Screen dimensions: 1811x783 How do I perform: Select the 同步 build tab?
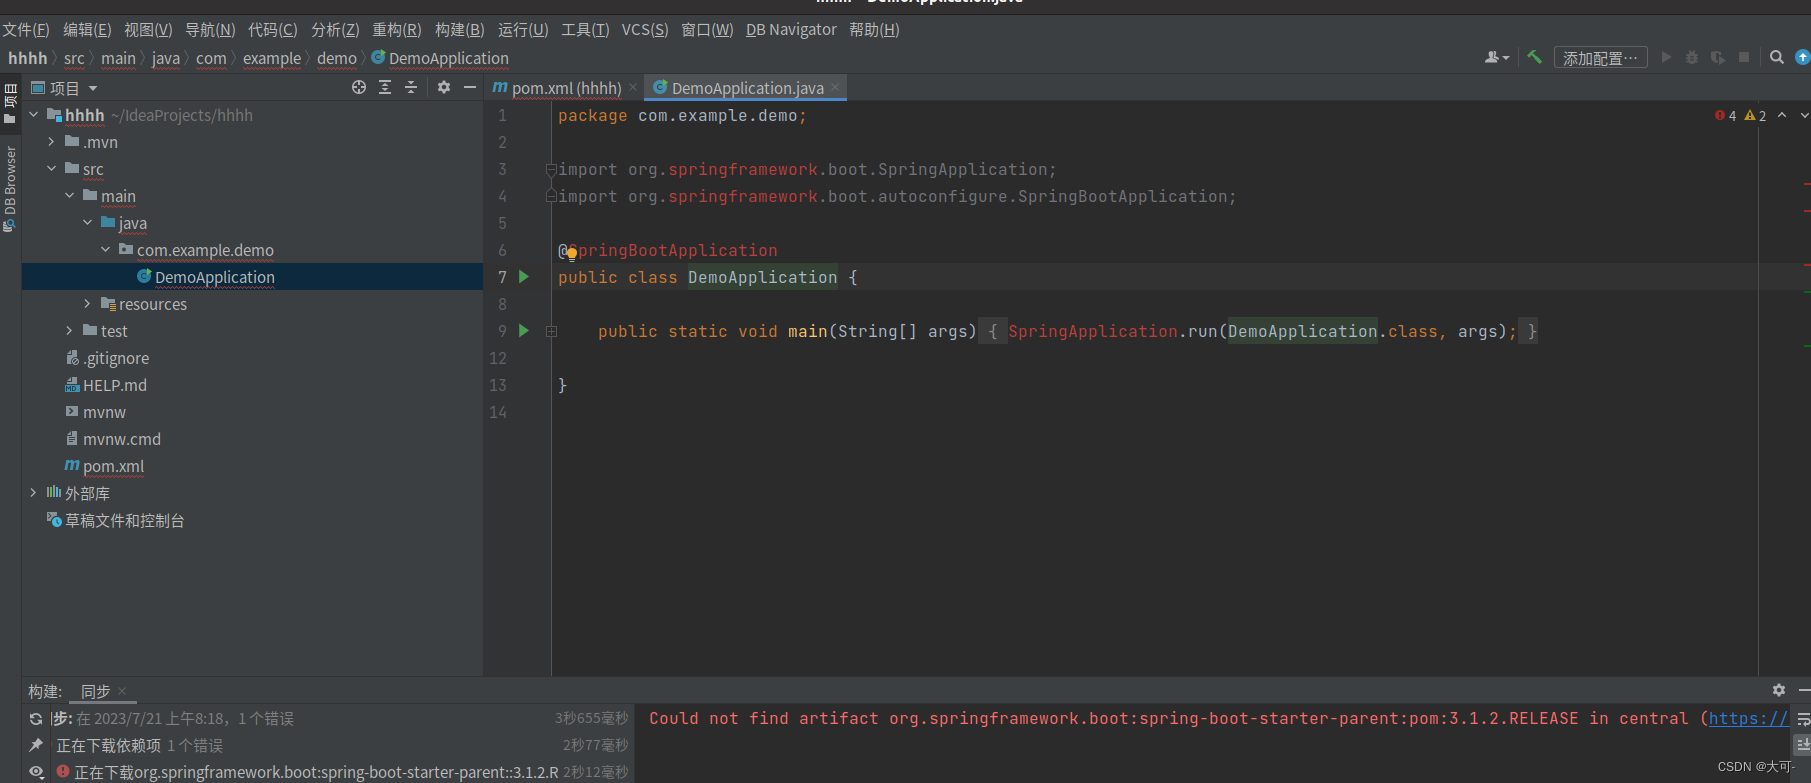click(96, 692)
